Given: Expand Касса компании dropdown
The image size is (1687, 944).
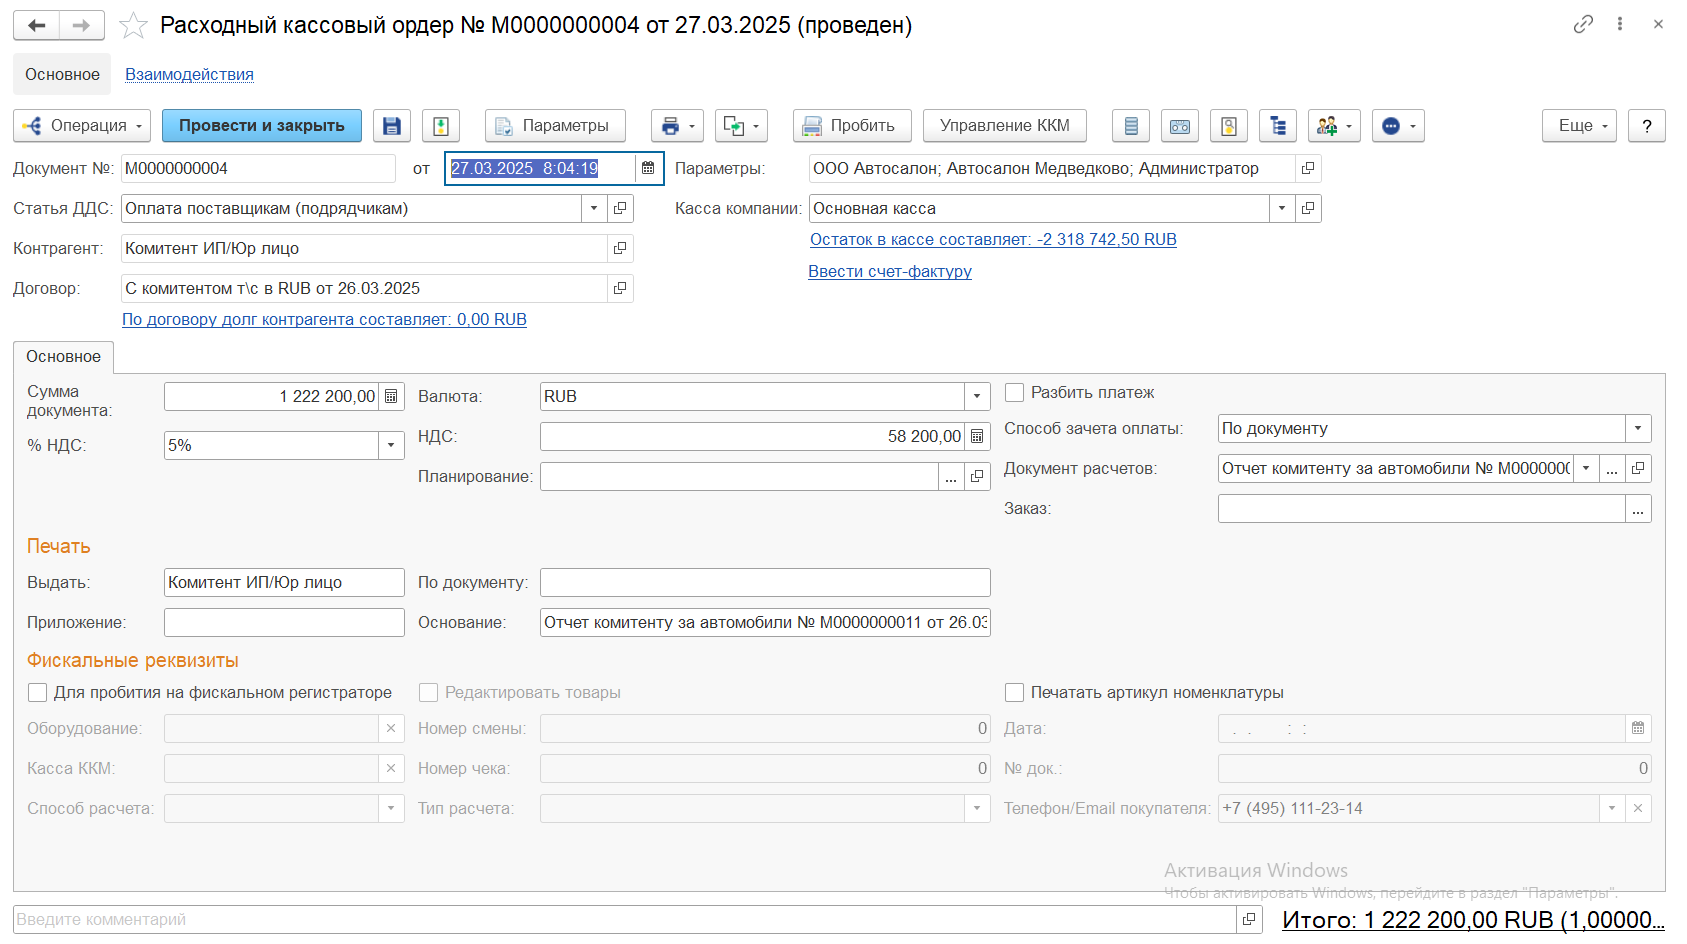Looking at the screenshot, I should click(1282, 208).
